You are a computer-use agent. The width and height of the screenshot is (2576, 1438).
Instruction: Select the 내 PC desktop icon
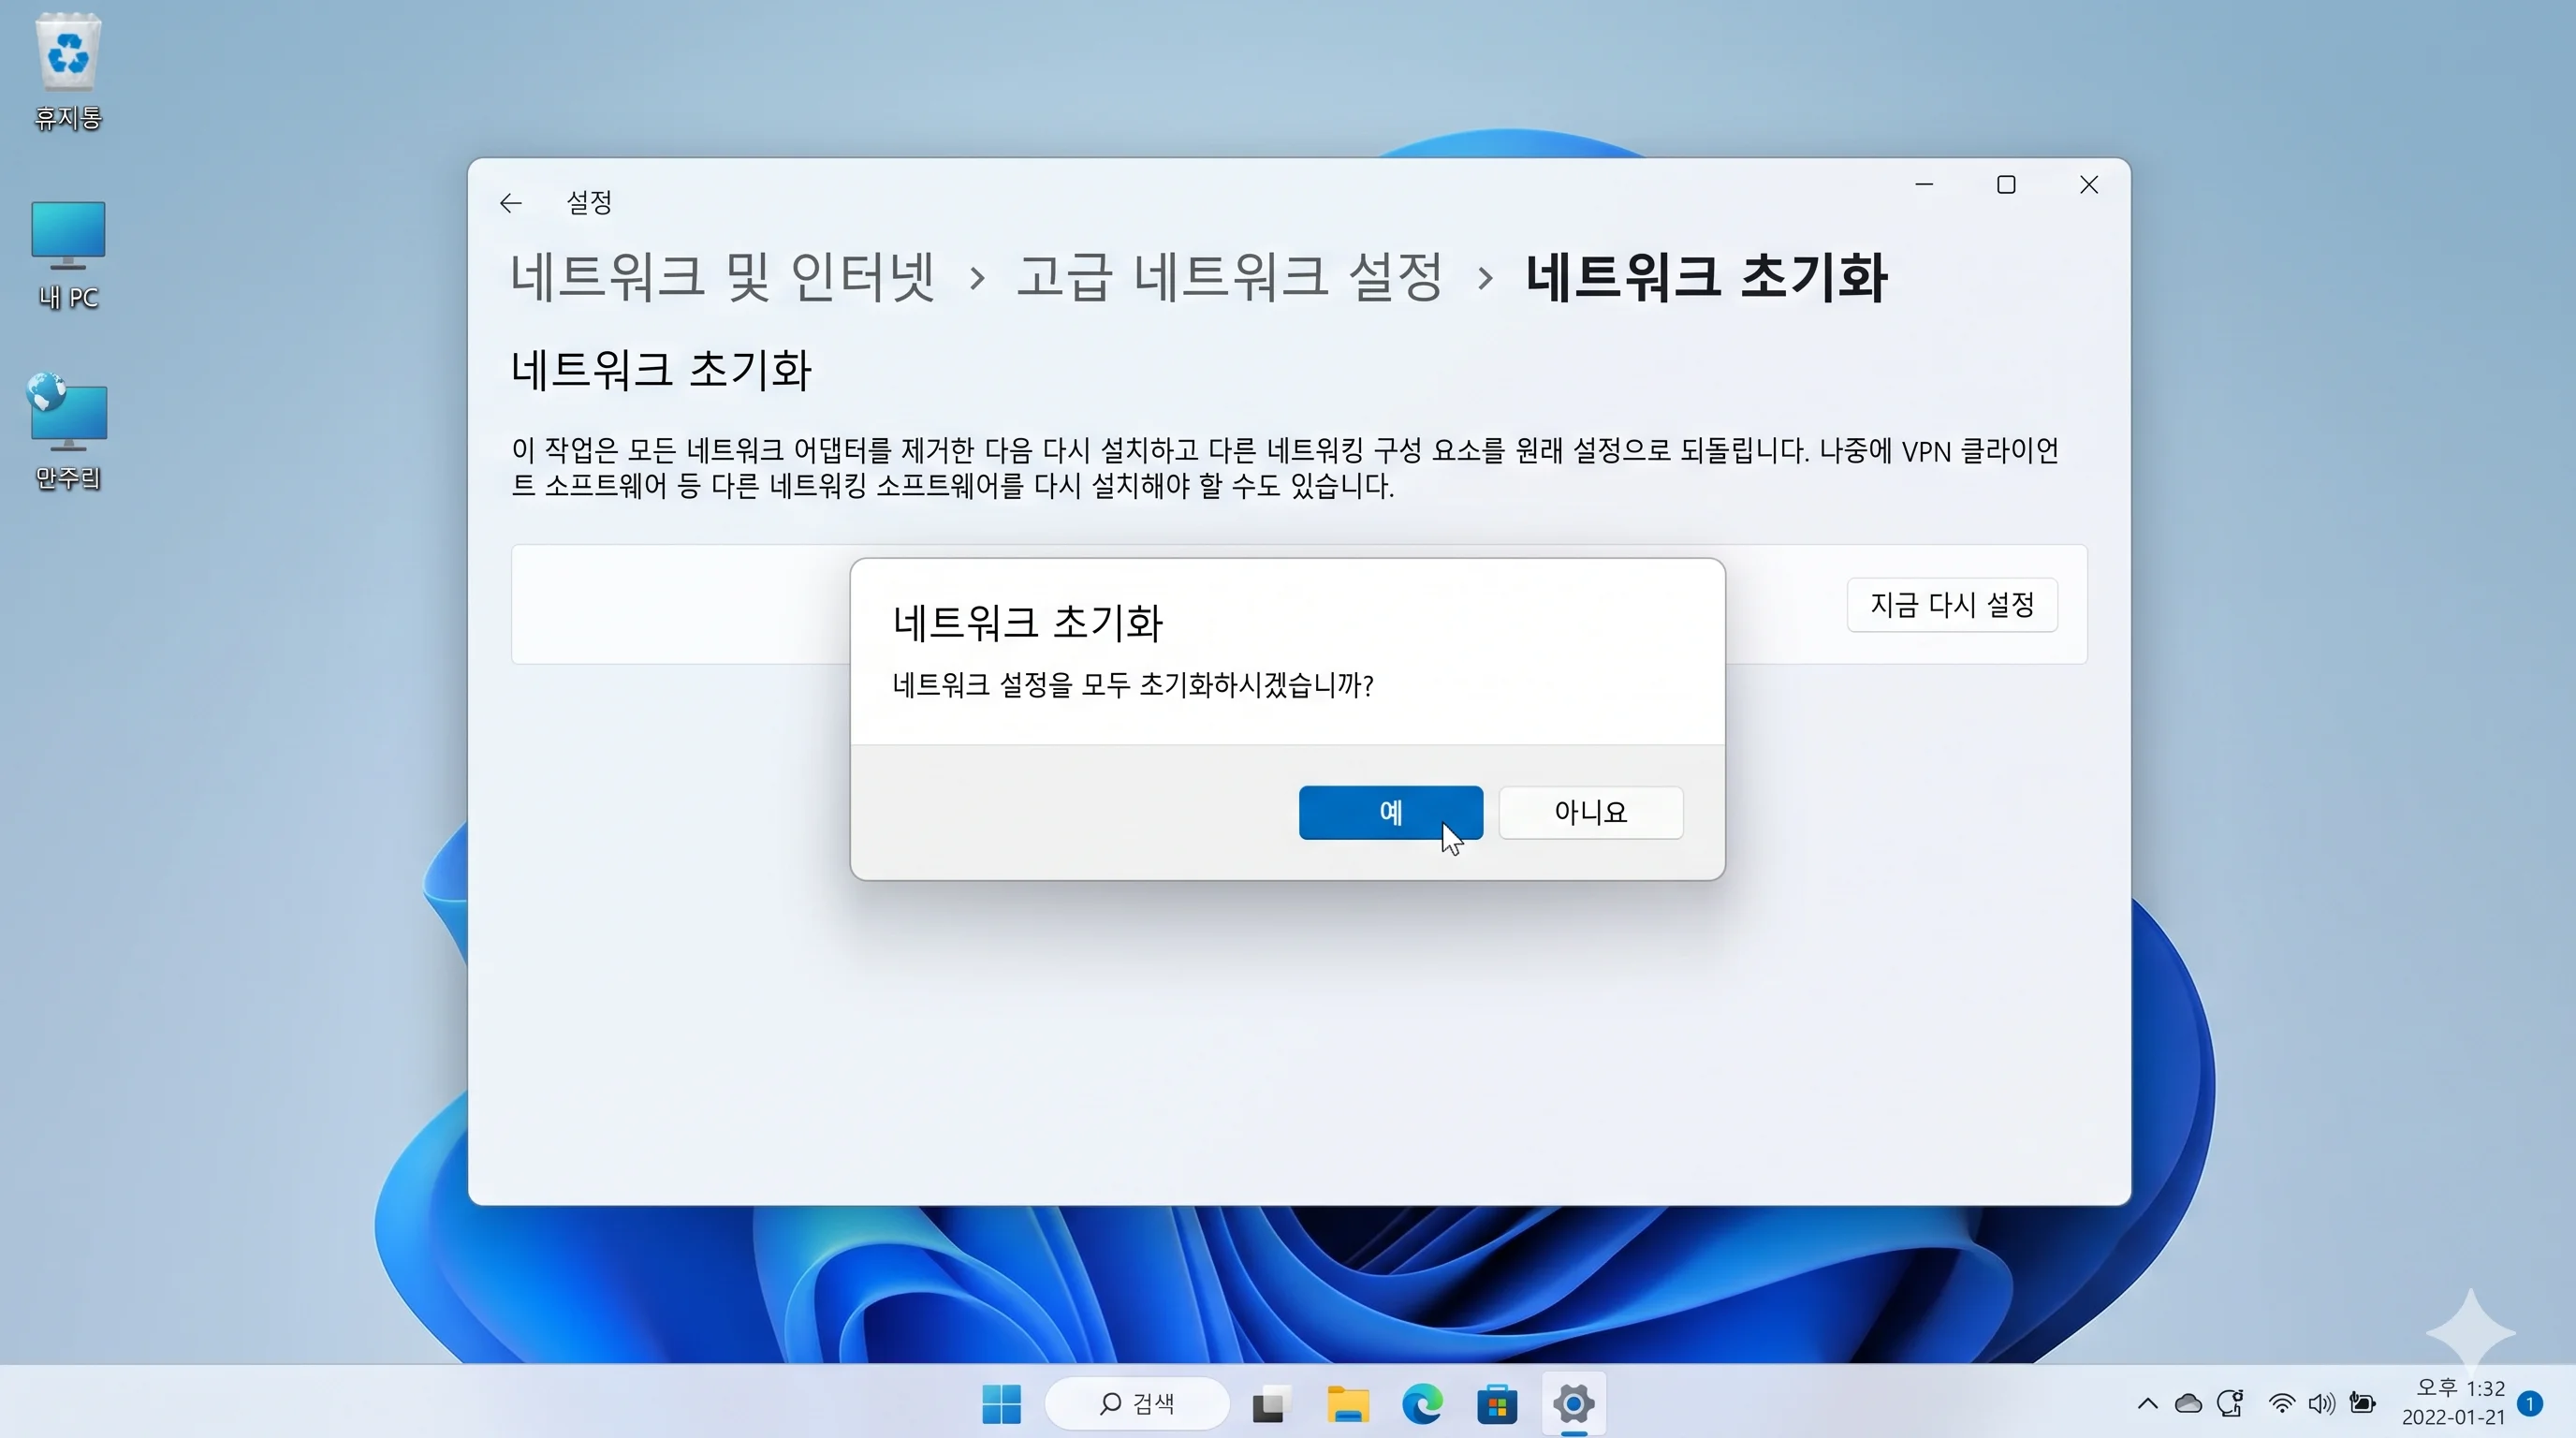pos(68,255)
